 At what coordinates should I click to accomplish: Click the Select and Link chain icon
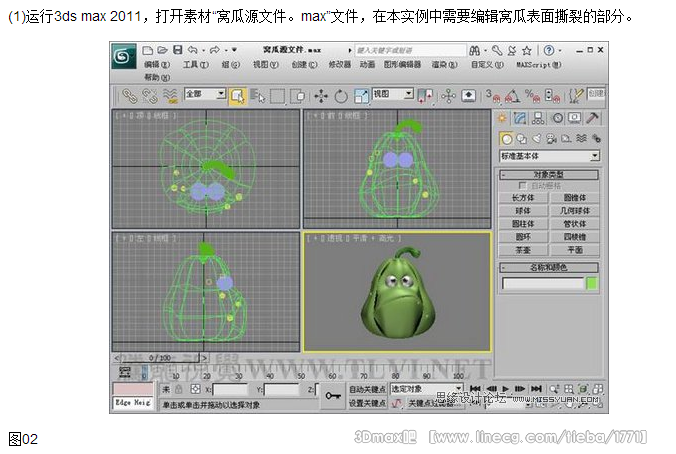pyautogui.click(x=129, y=96)
